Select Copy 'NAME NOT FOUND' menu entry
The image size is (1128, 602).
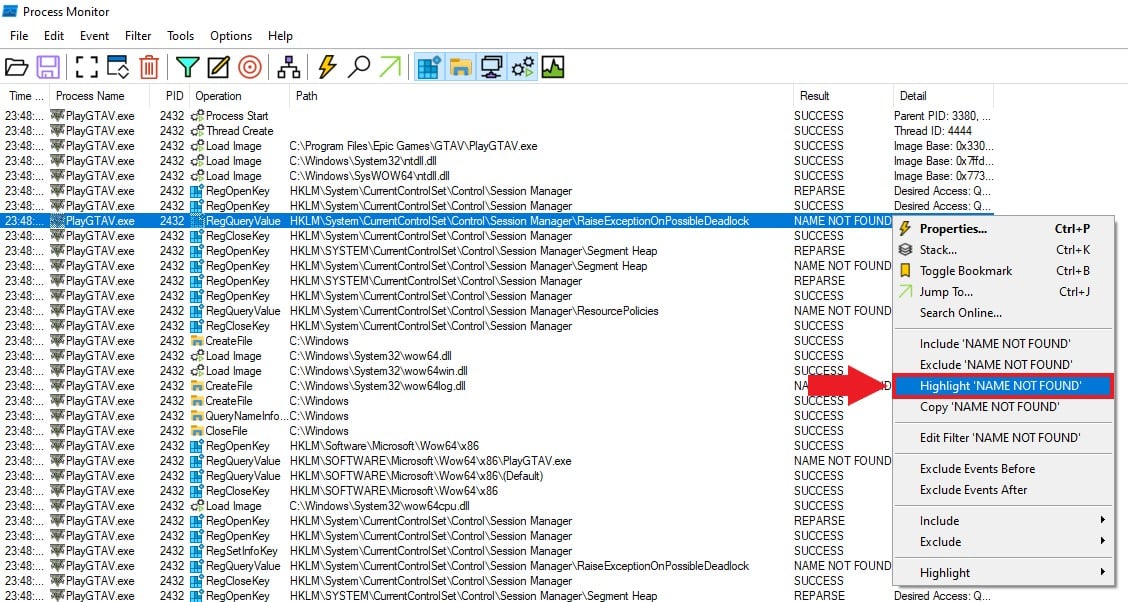pos(1004,406)
